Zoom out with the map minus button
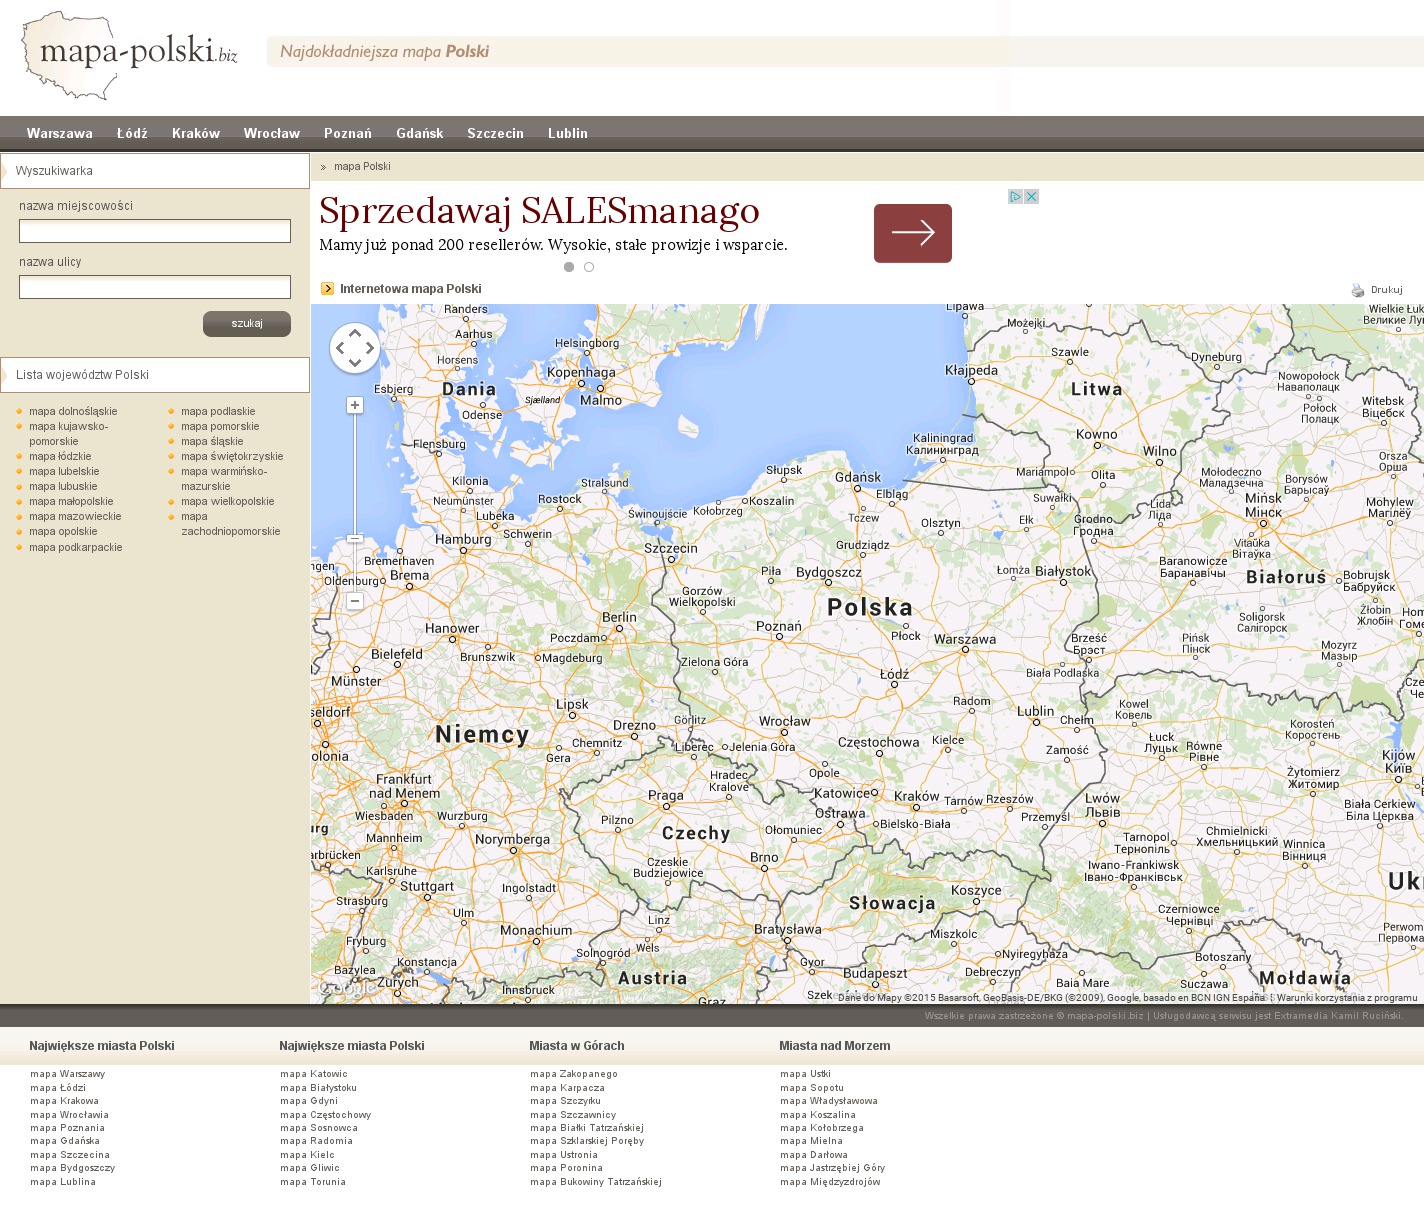The width and height of the screenshot is (1424, 1208). click(355, 601)
